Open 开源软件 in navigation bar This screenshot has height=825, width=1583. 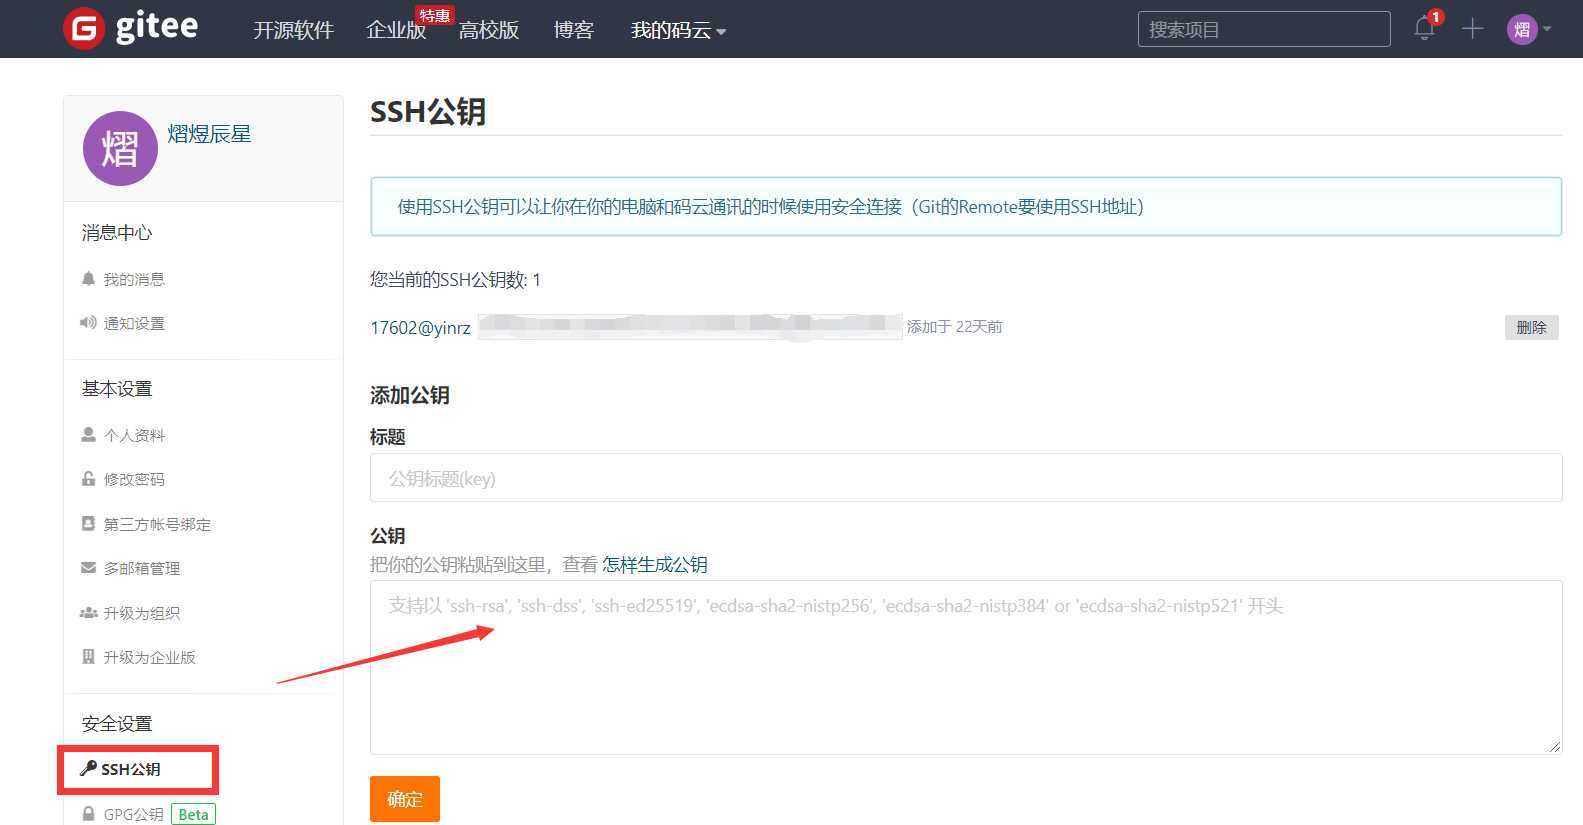pyautogui.click(x=293, y=30)
